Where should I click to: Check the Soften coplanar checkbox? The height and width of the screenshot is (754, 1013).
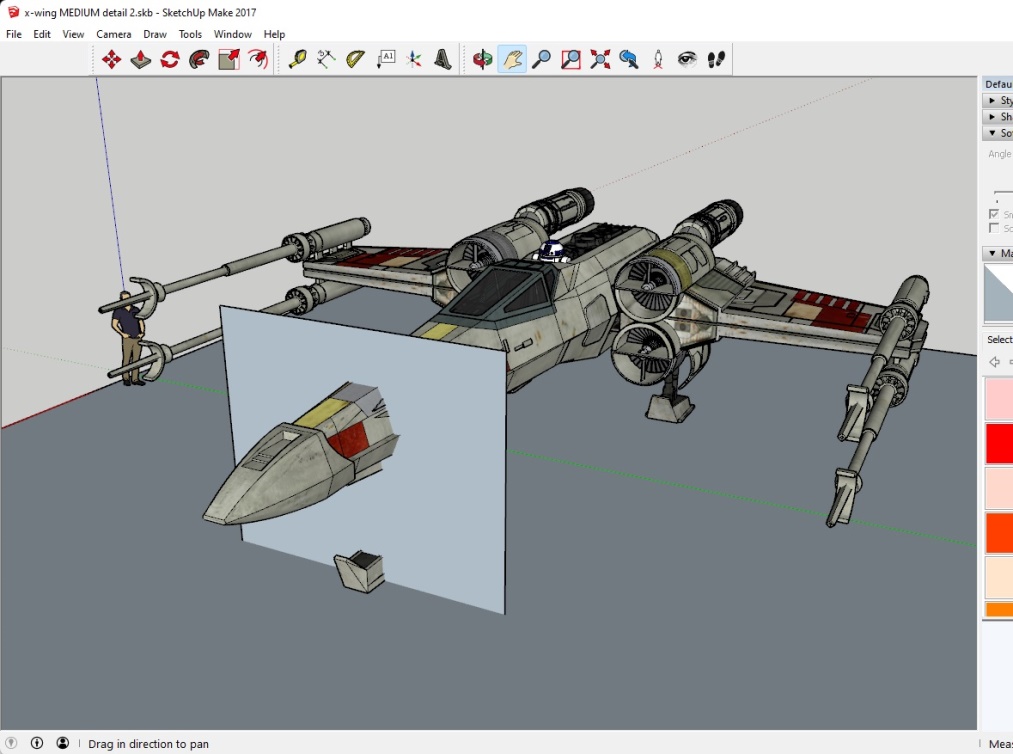(x=994, y=228)
